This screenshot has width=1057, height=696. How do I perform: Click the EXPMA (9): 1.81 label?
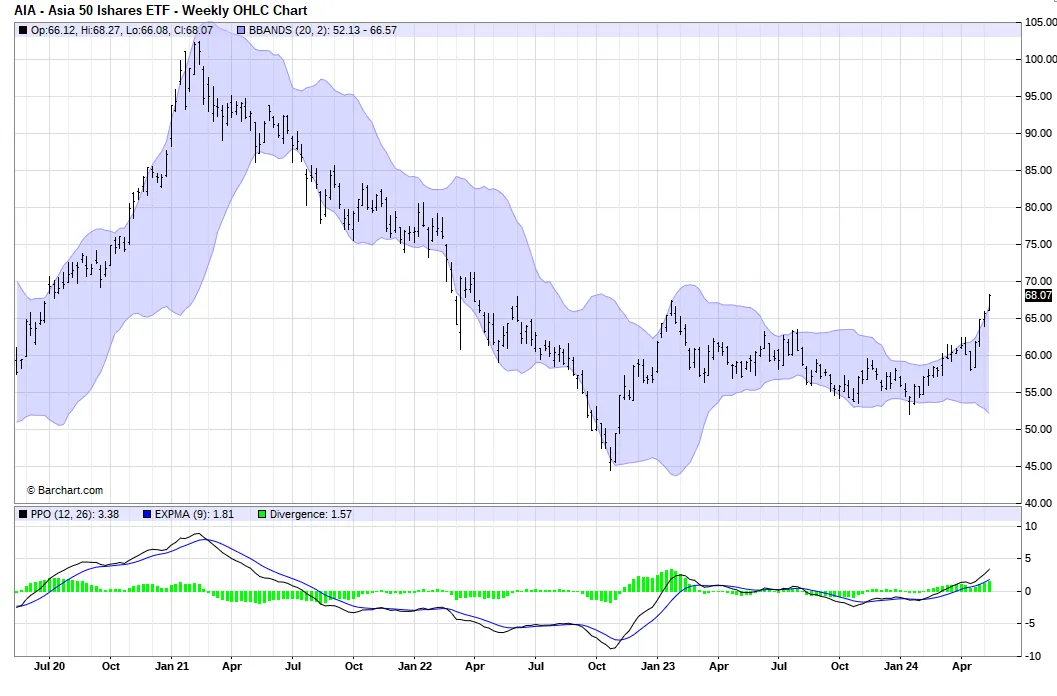pos(194,515)
